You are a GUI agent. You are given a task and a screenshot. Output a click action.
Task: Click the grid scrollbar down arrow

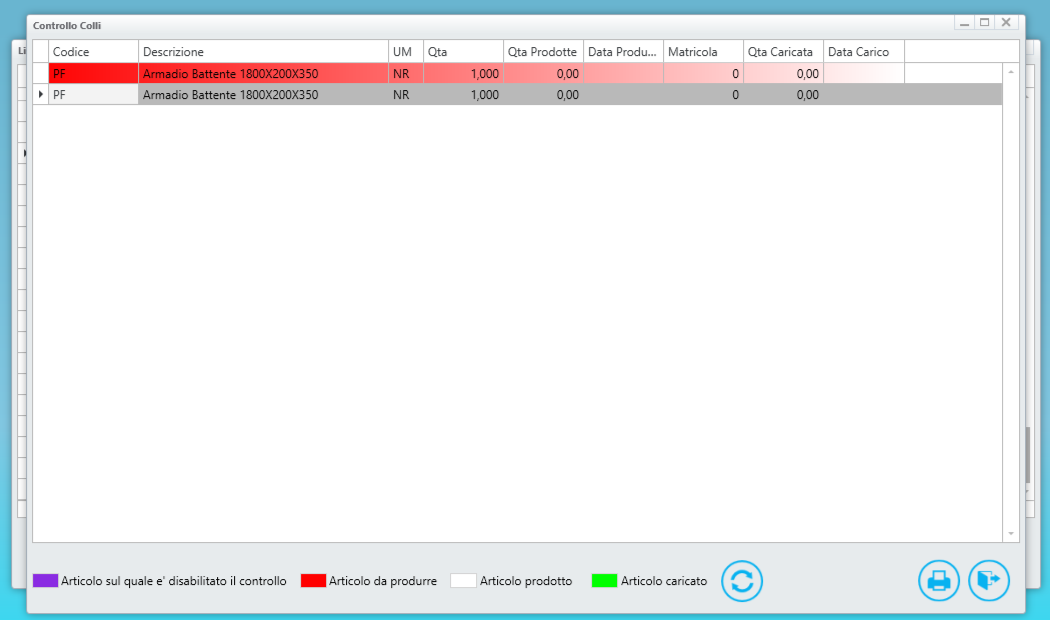(1011, 534)
